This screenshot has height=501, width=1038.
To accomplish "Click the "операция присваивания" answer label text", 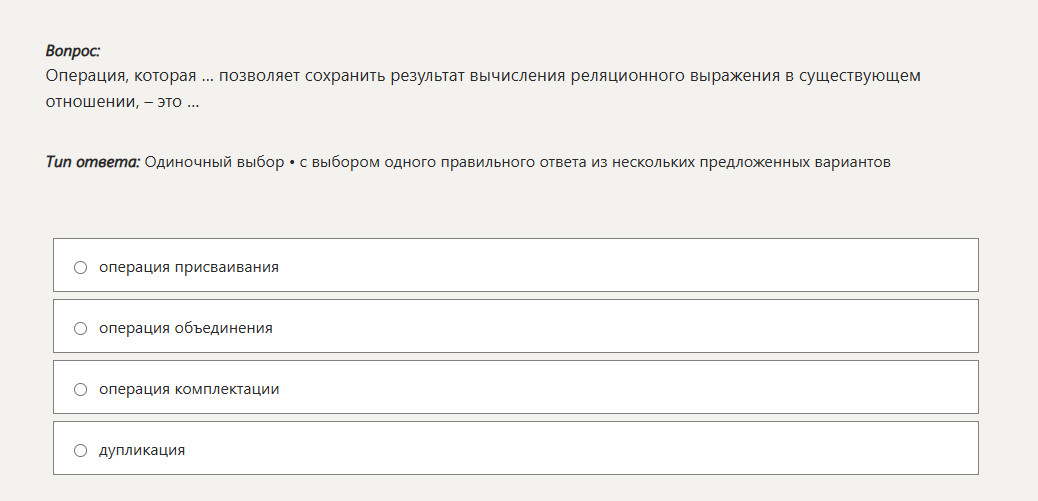I will click(x=188, y=267).
